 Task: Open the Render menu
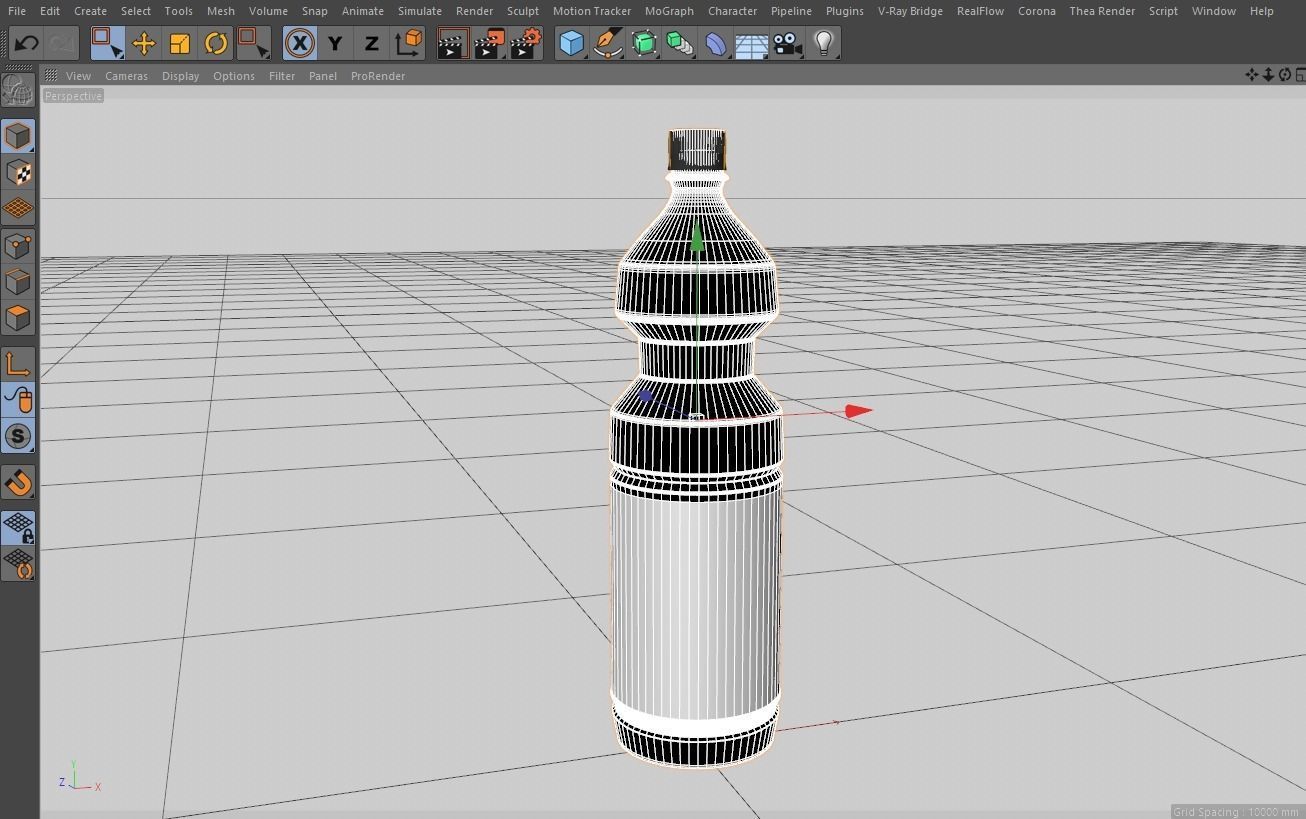475,11
